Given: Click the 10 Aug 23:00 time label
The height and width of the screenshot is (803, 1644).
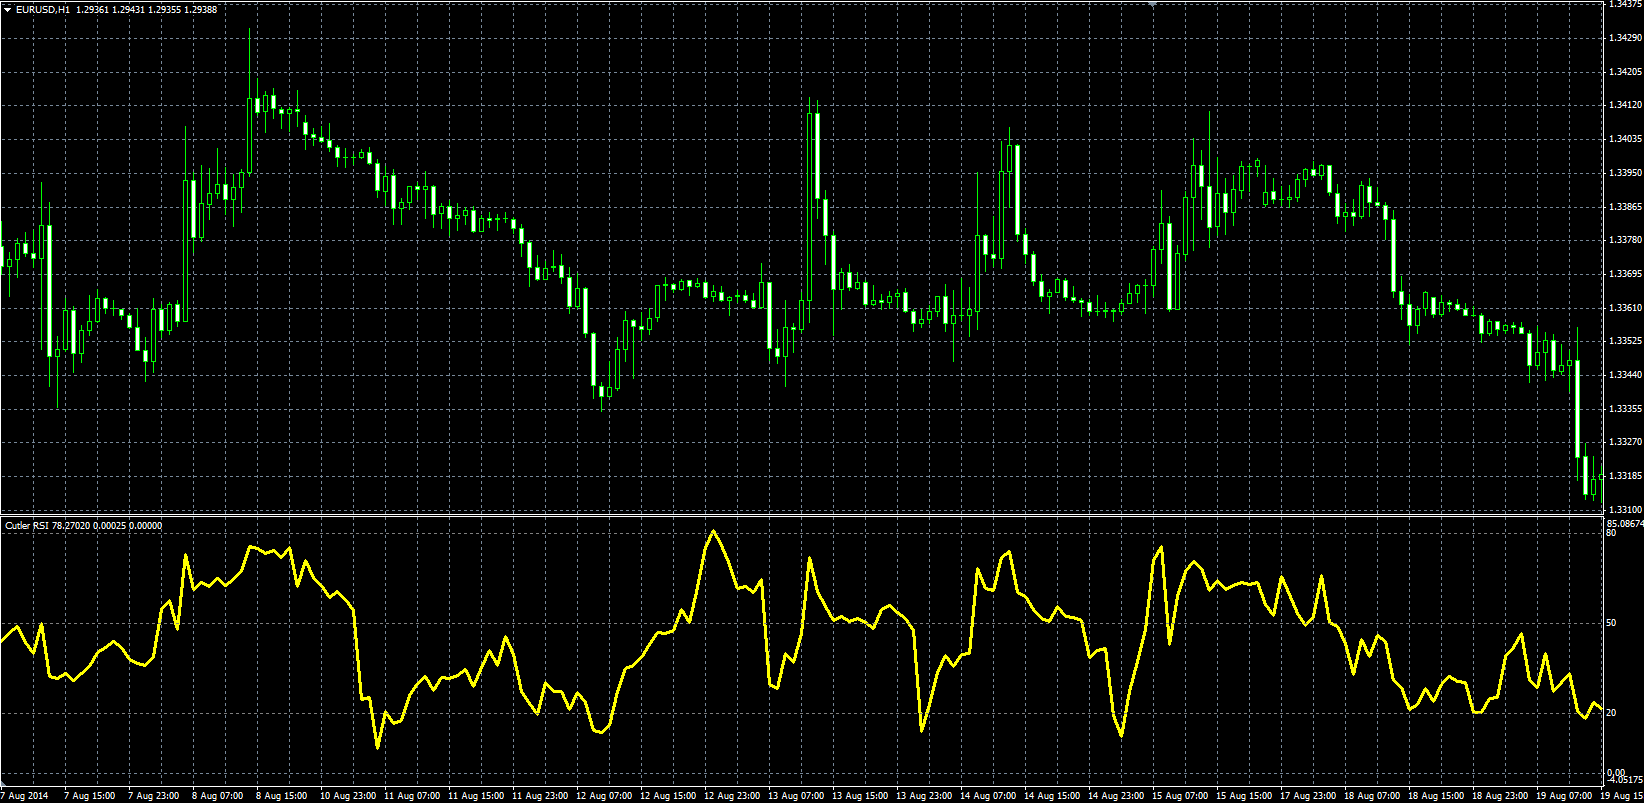Looking at the screenshot, I should click(x=348, y=796).
